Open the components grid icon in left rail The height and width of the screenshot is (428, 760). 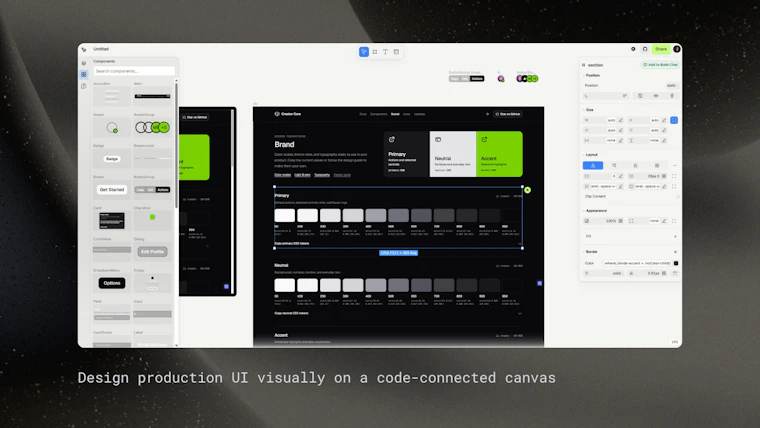(x=84, y=75)
